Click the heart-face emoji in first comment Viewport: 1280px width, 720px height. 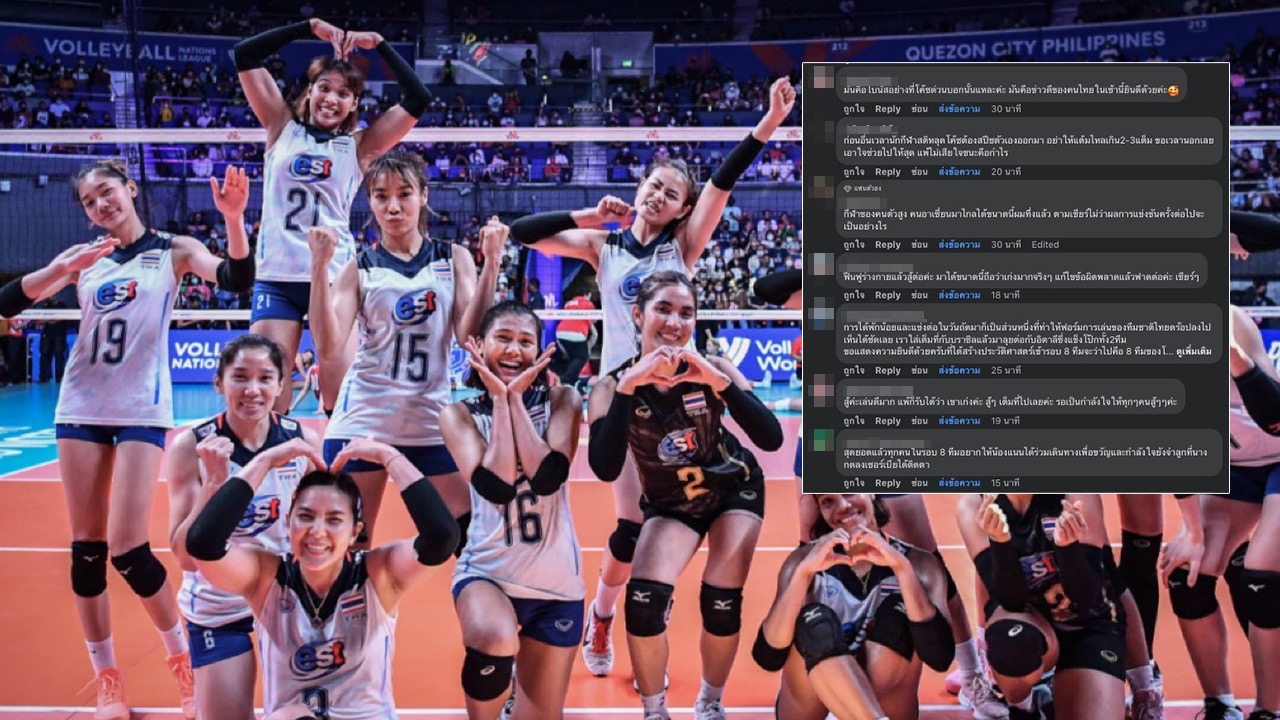point(1173,91)
